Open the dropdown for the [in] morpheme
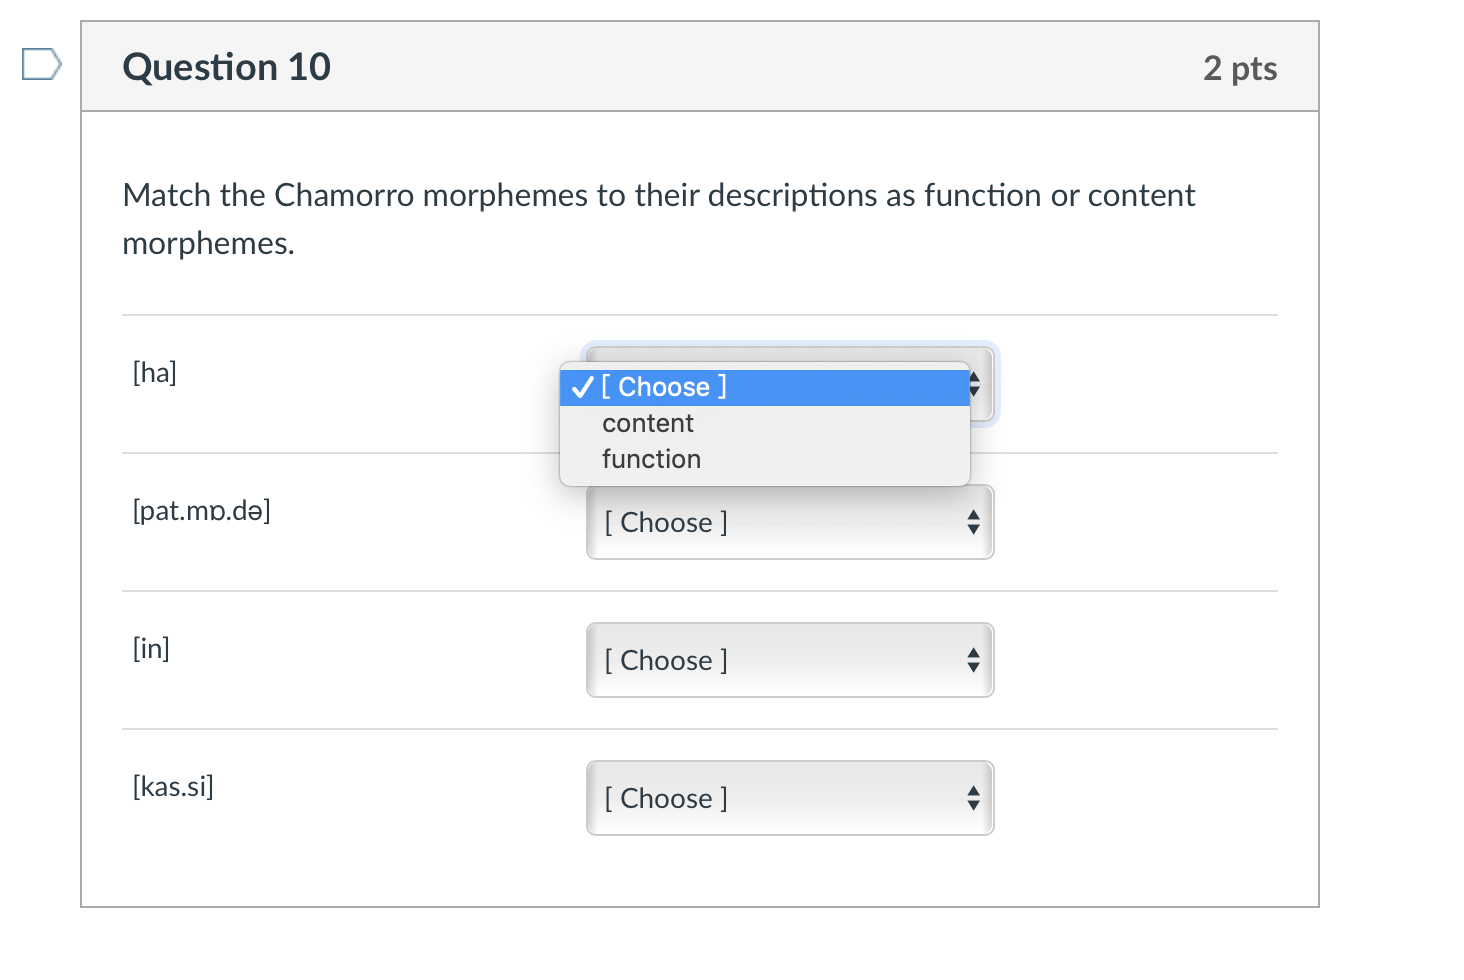Viewport: 1464px width, 980px height. pos(790,660)
